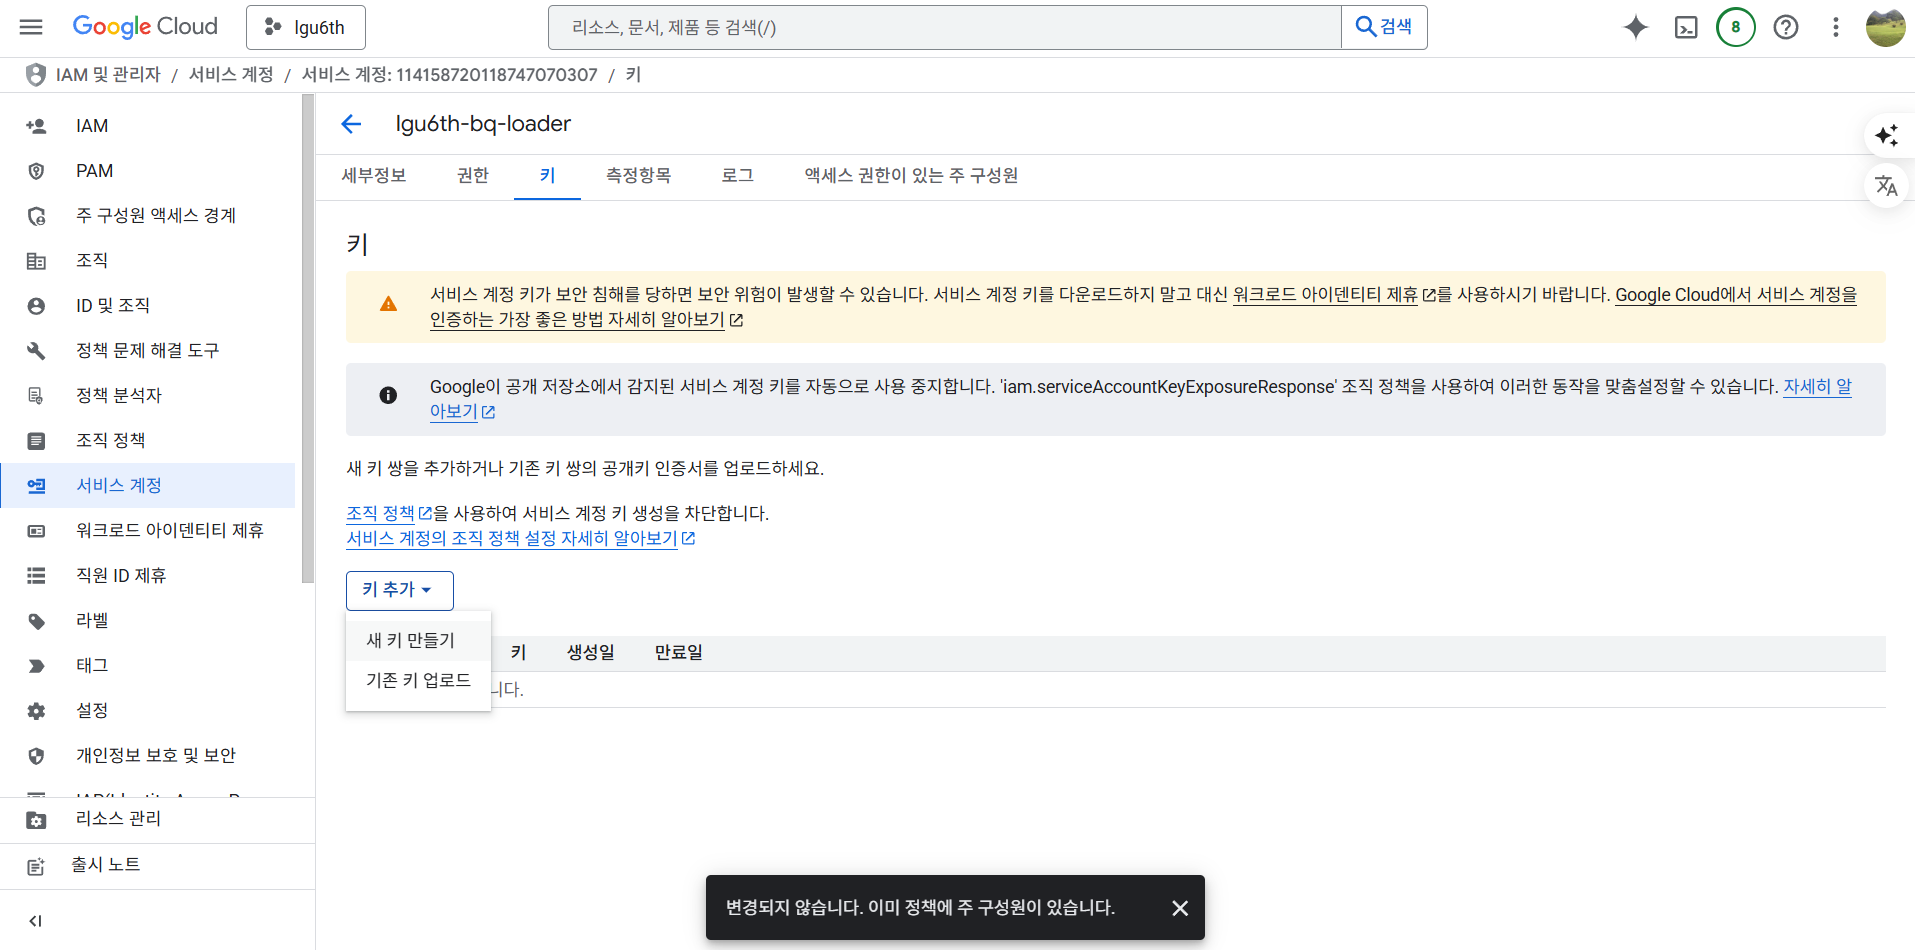The height and width of the screenshot is (950, 1915).
Task: Open 정책 분석자 sidebar item
Action: pos(148,396)
